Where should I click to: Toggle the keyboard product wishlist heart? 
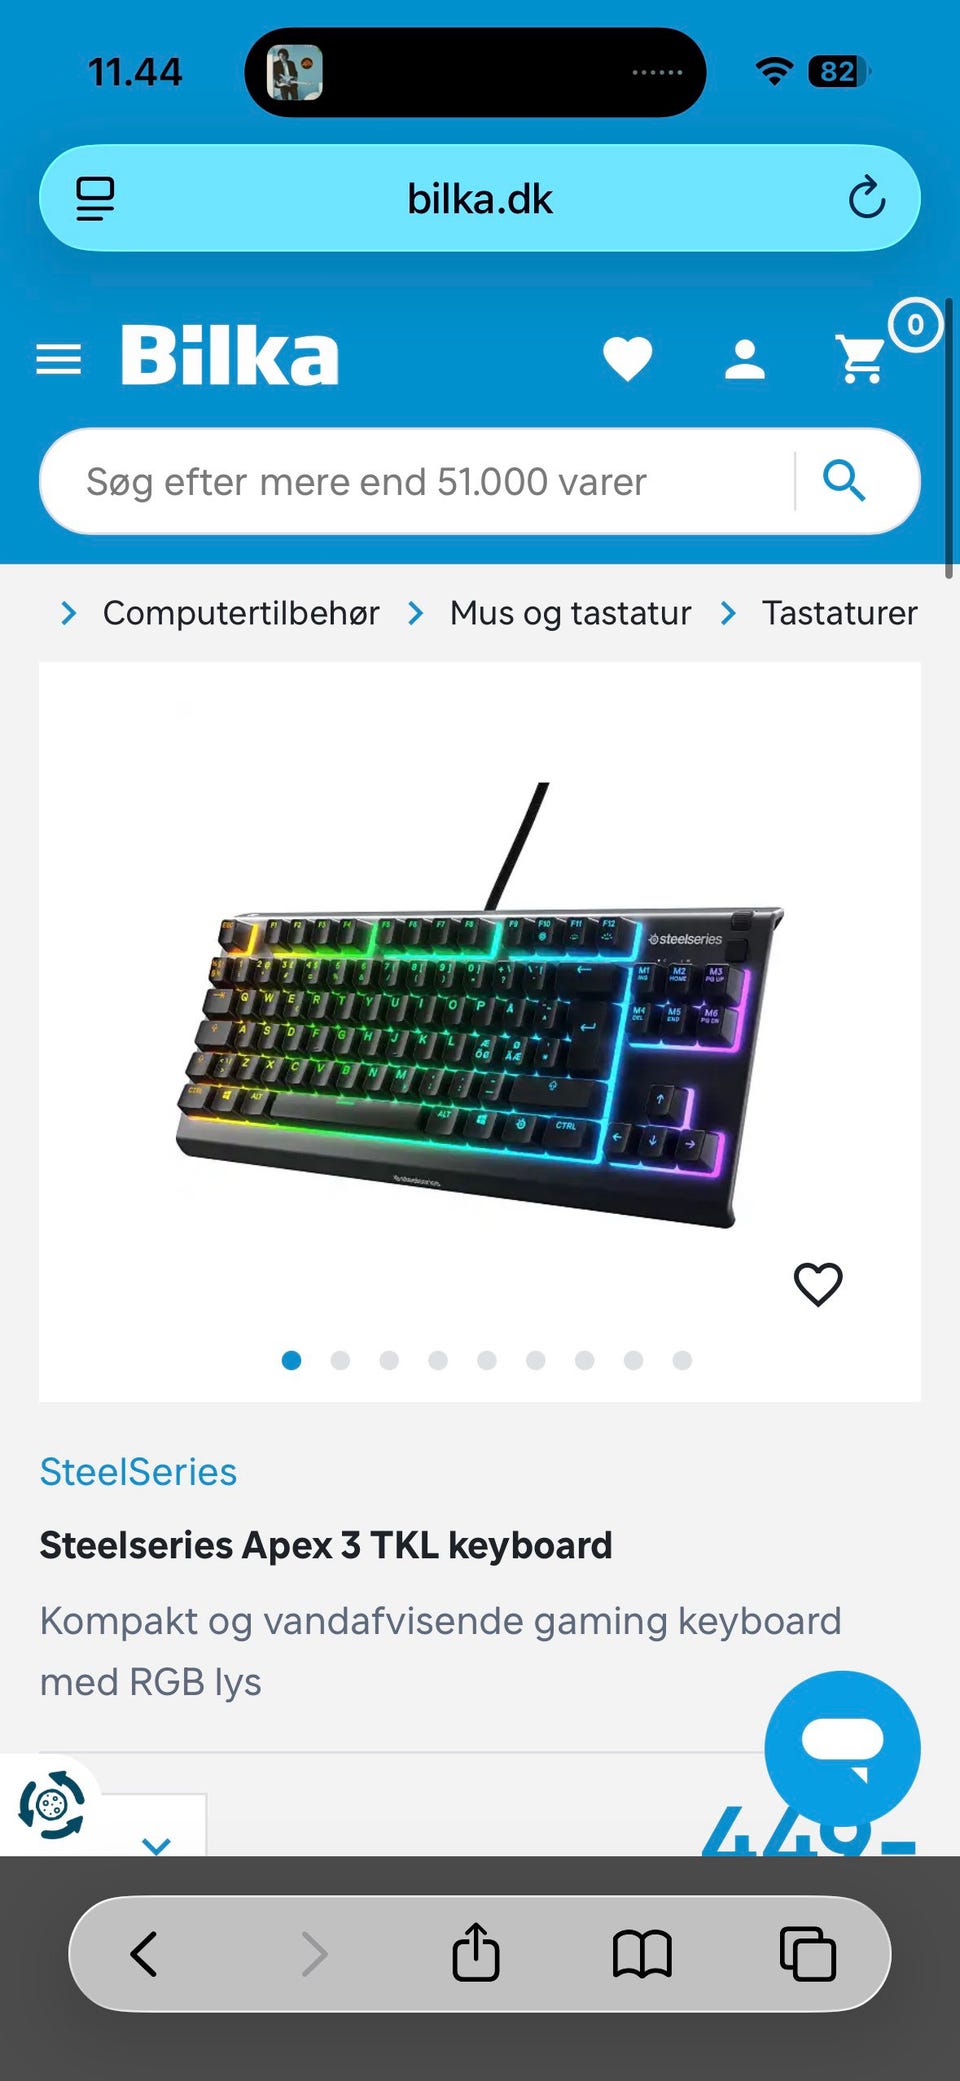(818, 1284)
